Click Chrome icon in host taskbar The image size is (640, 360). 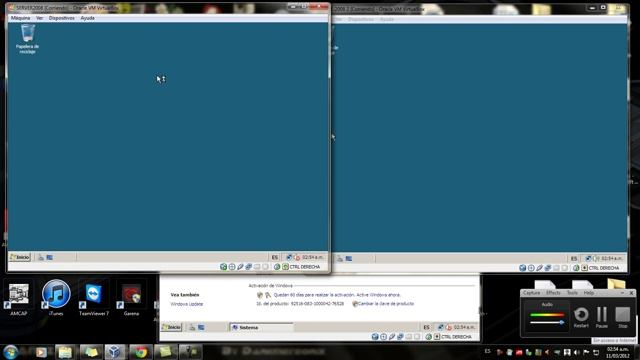pos(140,352)
